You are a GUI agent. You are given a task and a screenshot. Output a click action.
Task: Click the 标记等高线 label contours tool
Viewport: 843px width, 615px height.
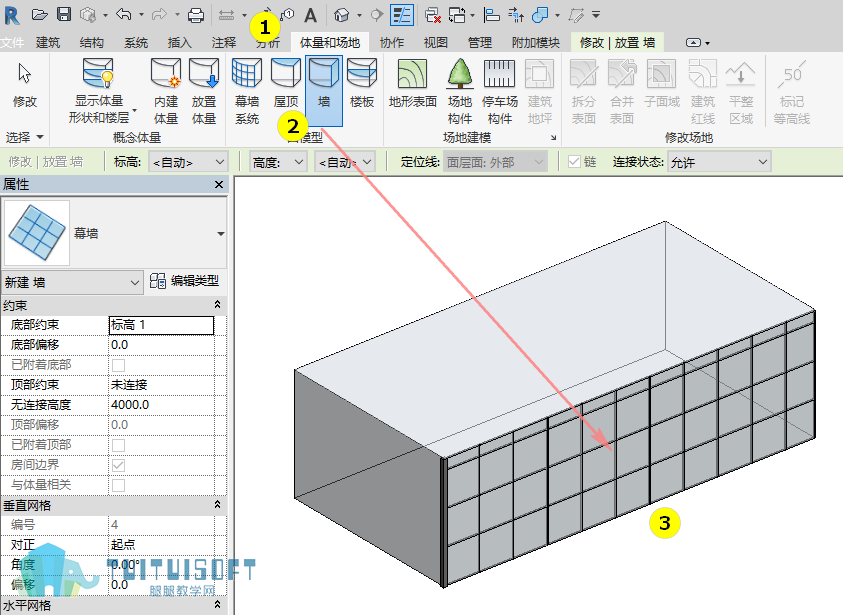[x=791, y=91]
